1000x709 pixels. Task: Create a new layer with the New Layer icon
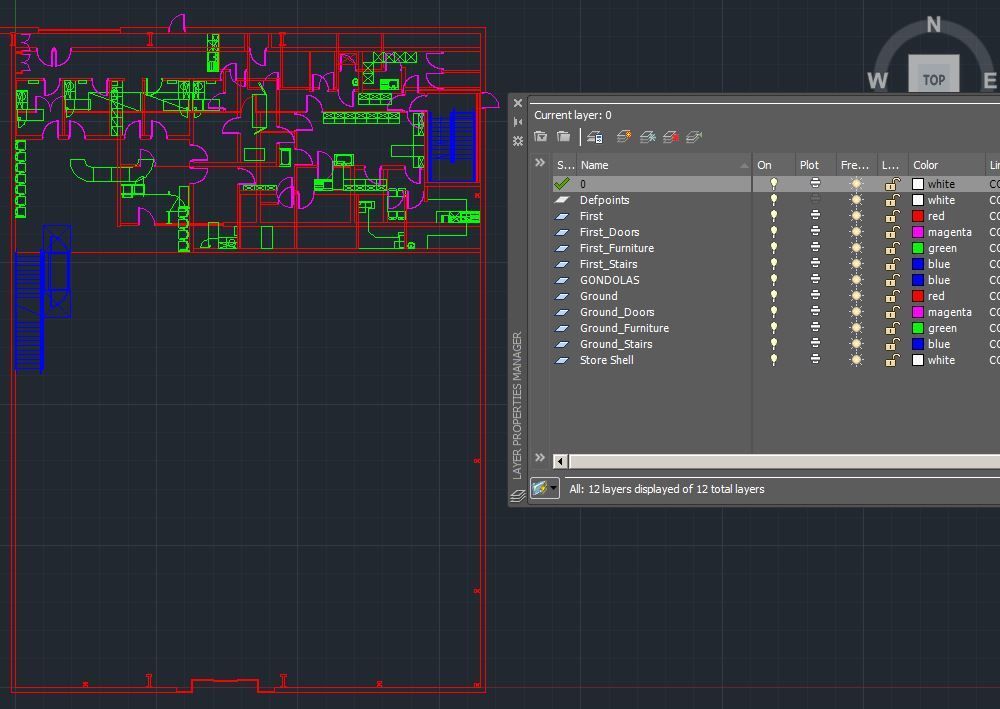point(624,136)
